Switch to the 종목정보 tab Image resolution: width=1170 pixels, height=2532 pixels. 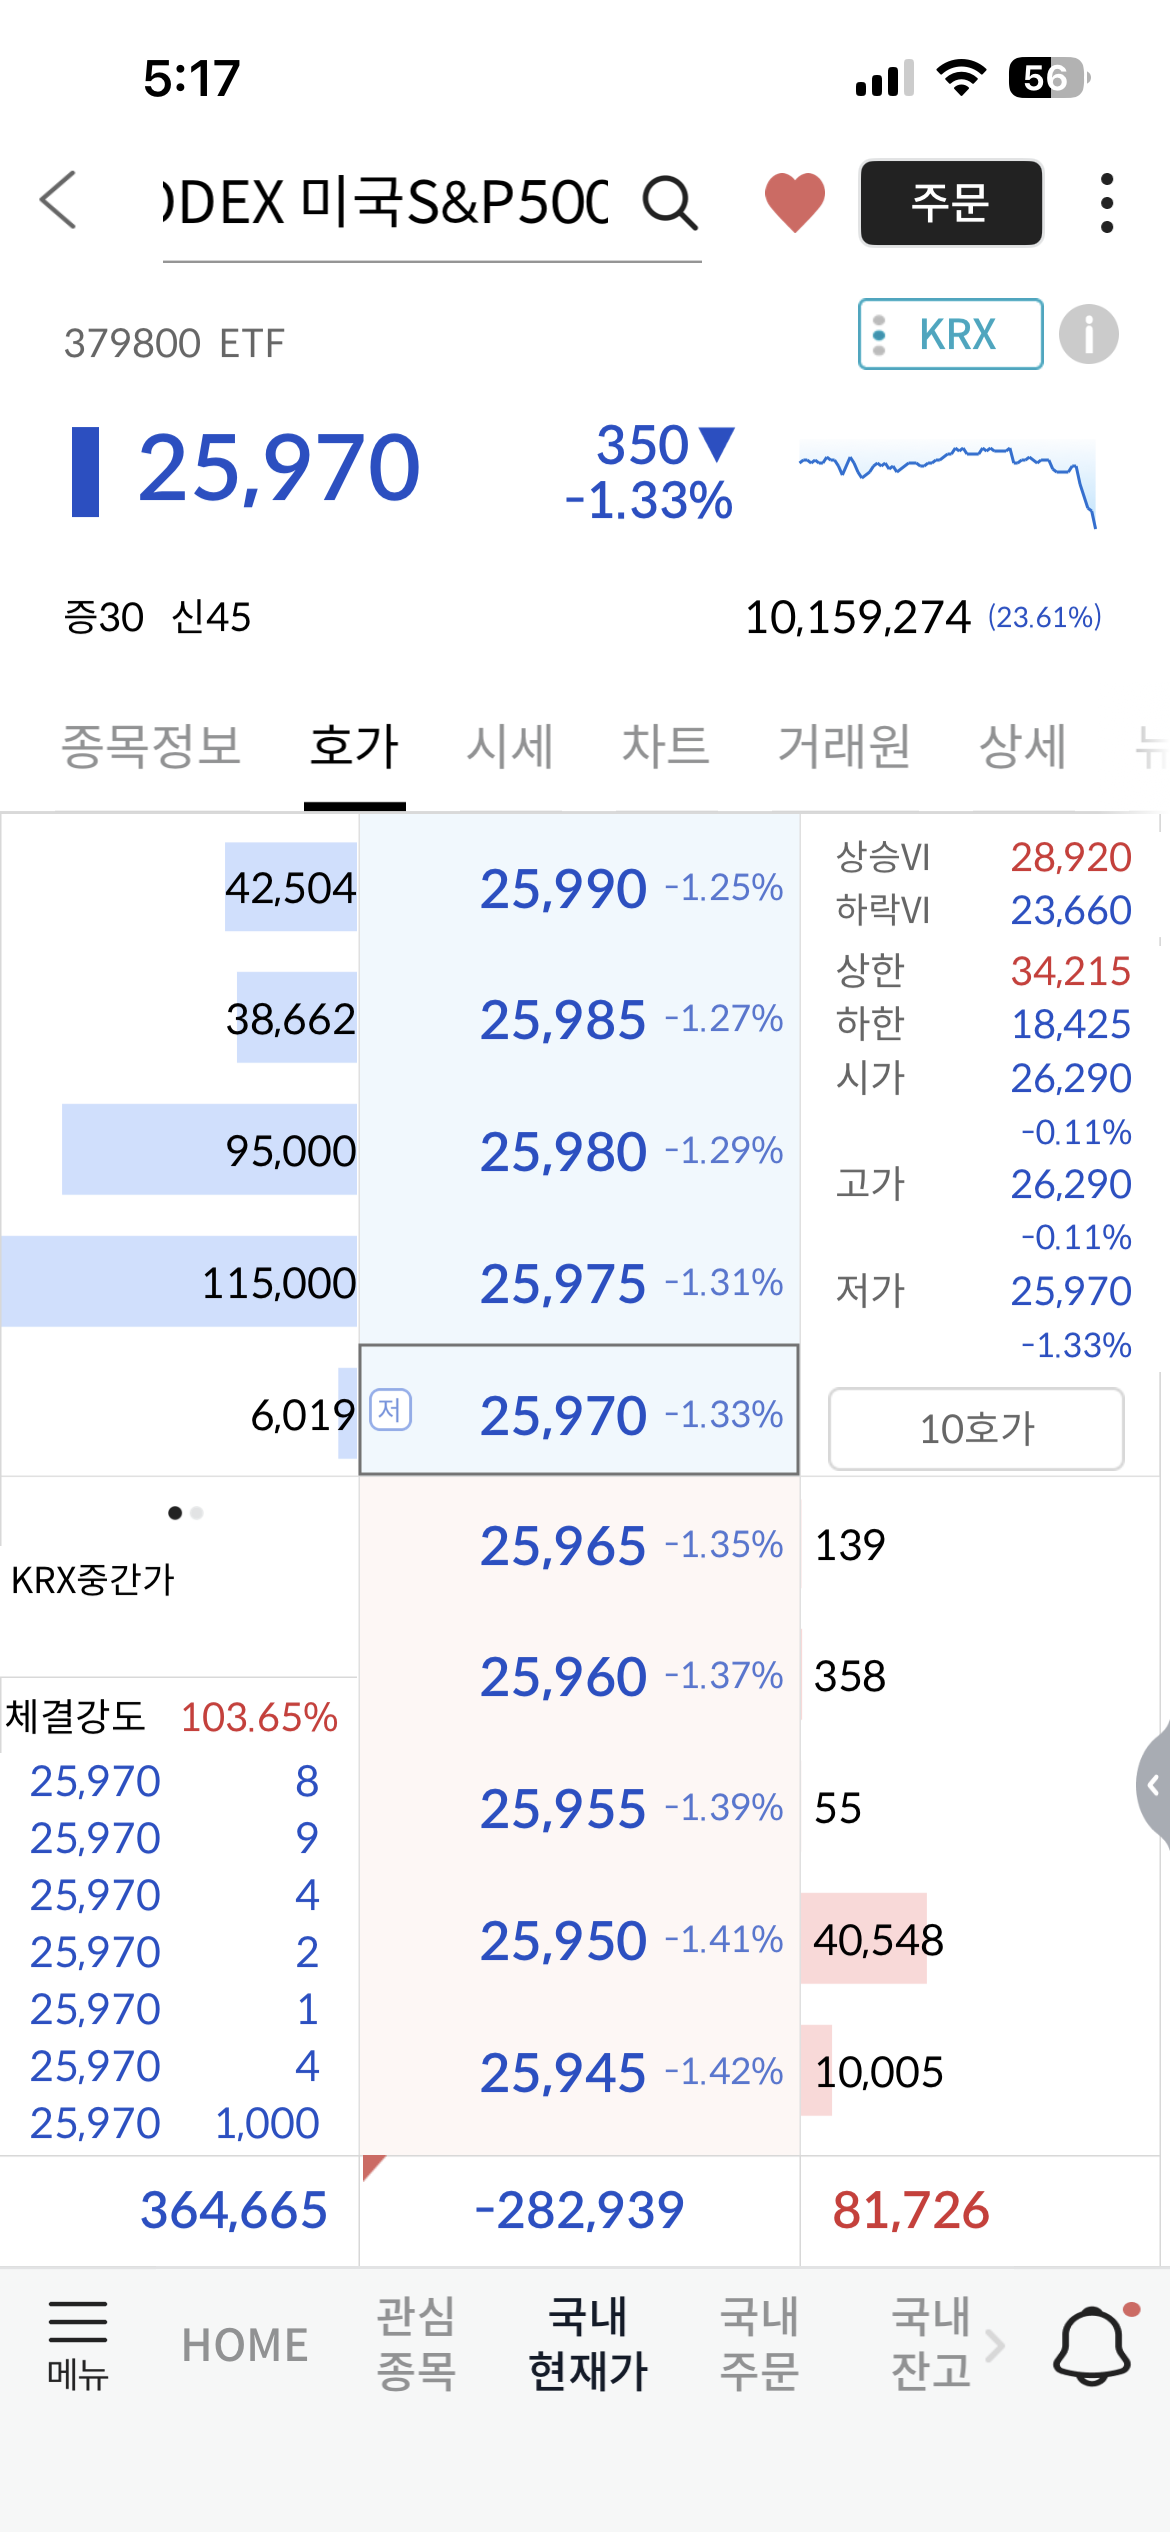(x=151, y=746)
